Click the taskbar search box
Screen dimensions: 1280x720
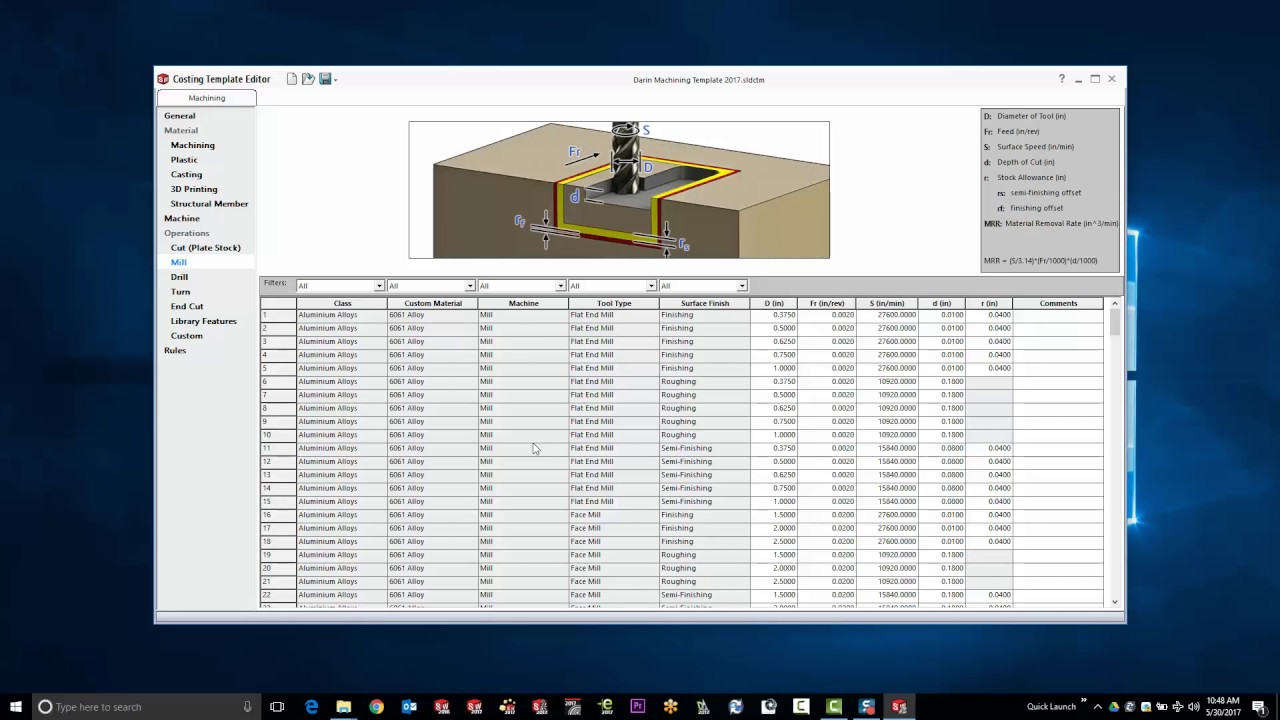(x=145, y=707)
